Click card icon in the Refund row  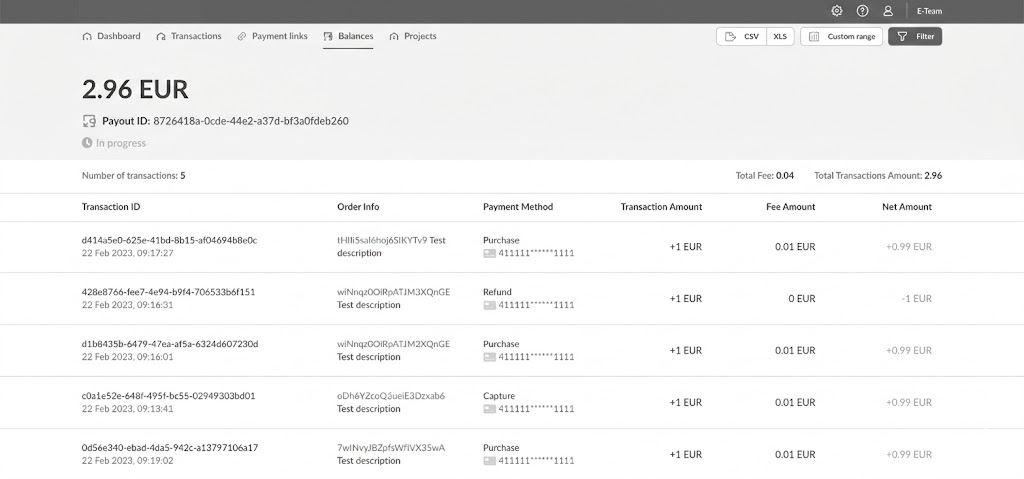489,305
